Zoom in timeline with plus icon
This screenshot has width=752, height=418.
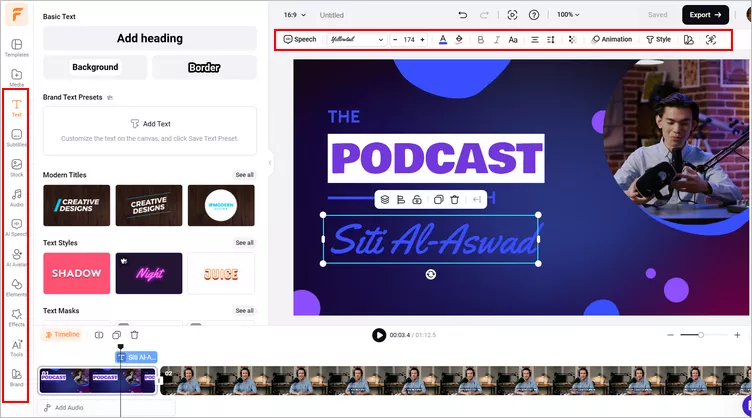point(737,335)
